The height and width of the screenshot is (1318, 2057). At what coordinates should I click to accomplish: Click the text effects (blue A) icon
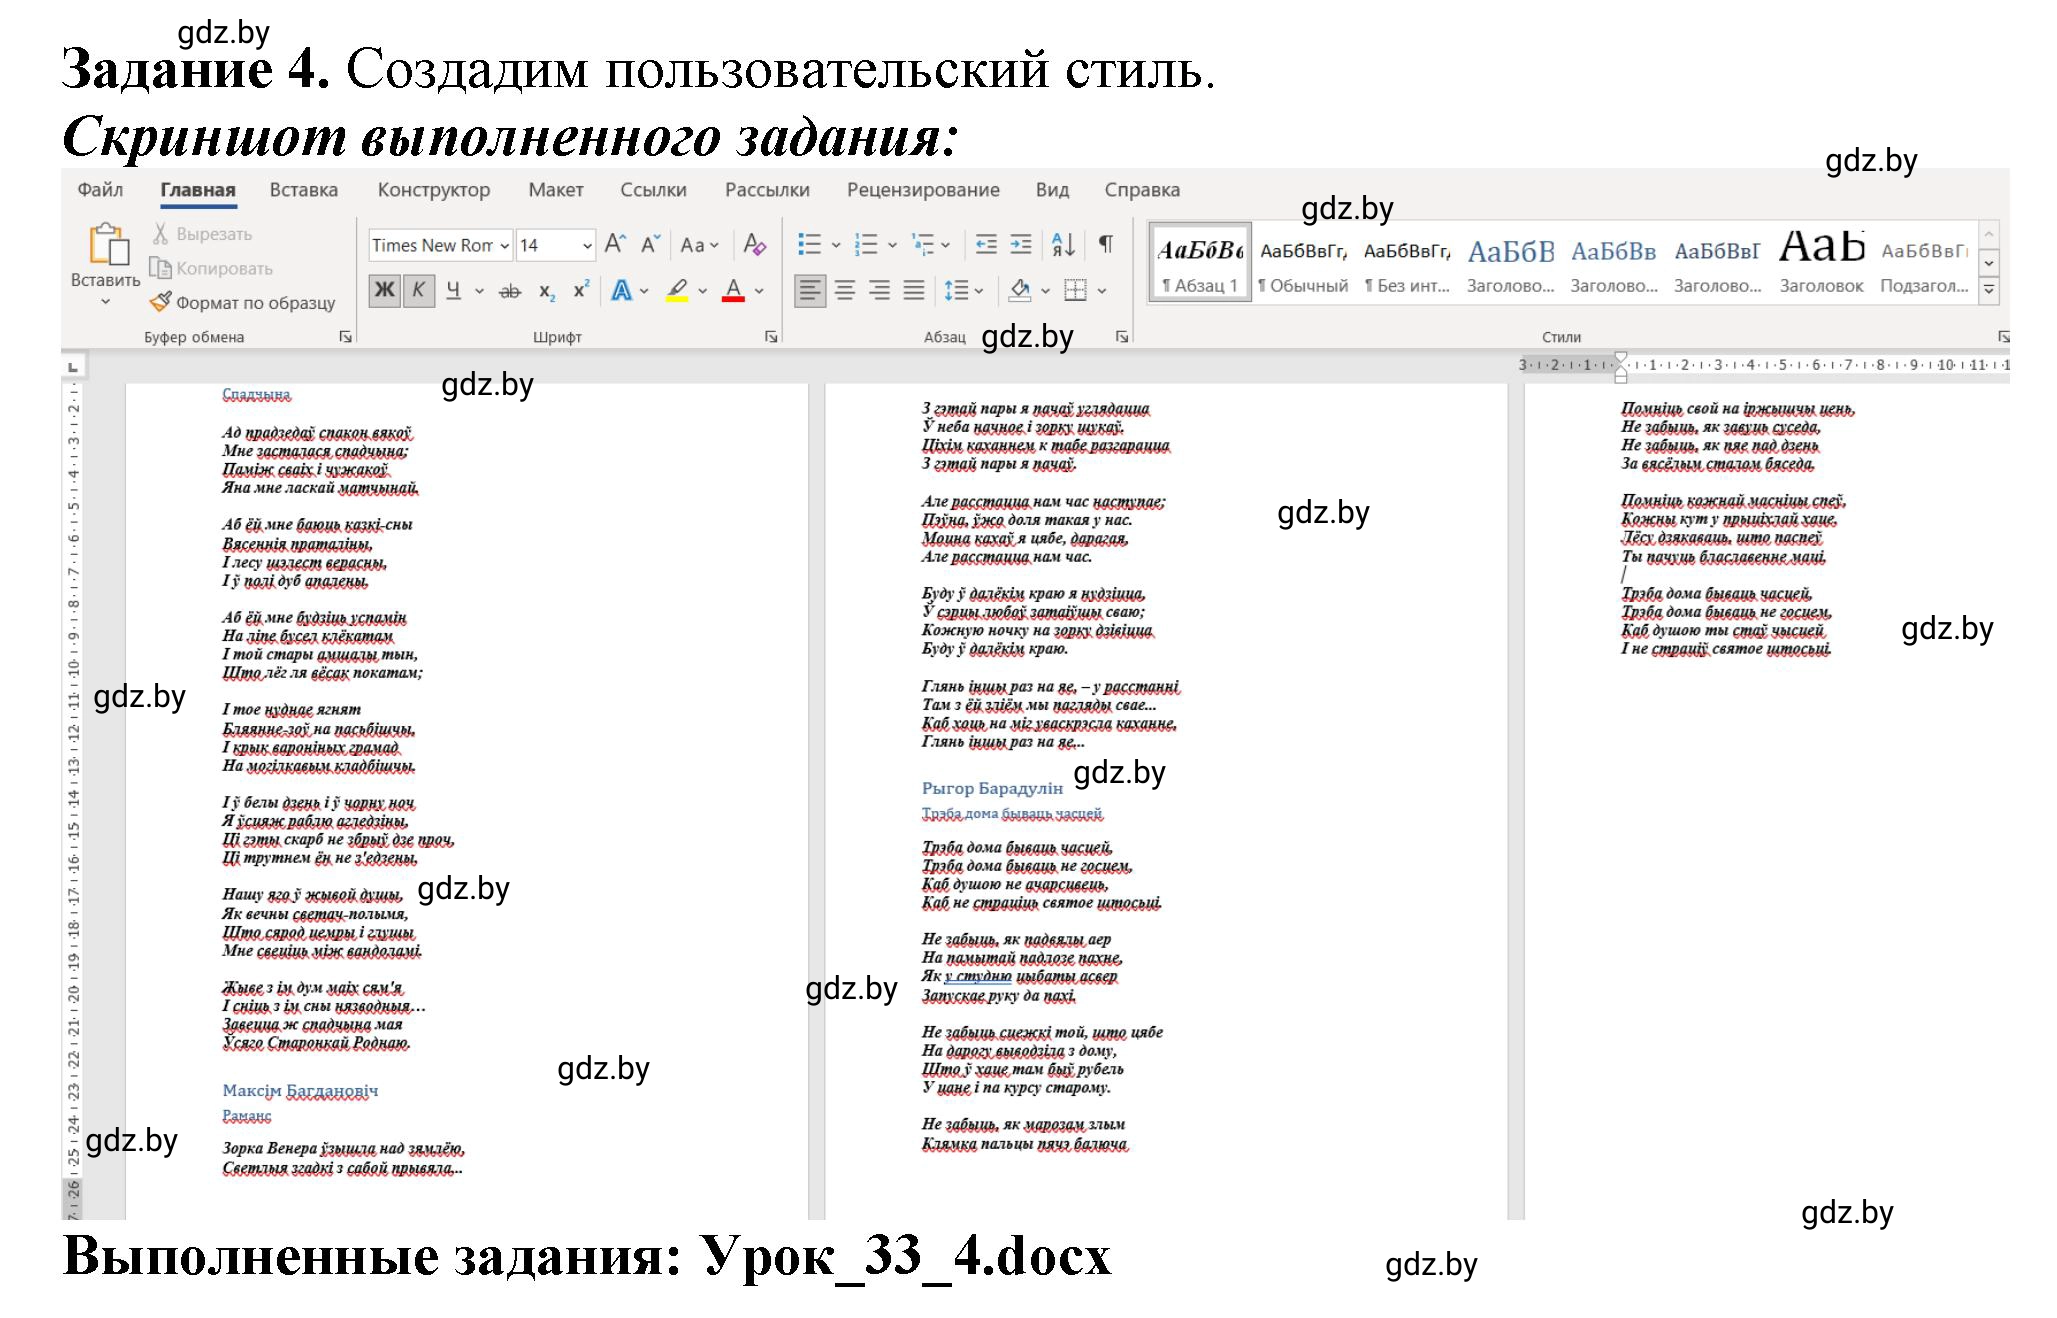[x=622, y=291]
